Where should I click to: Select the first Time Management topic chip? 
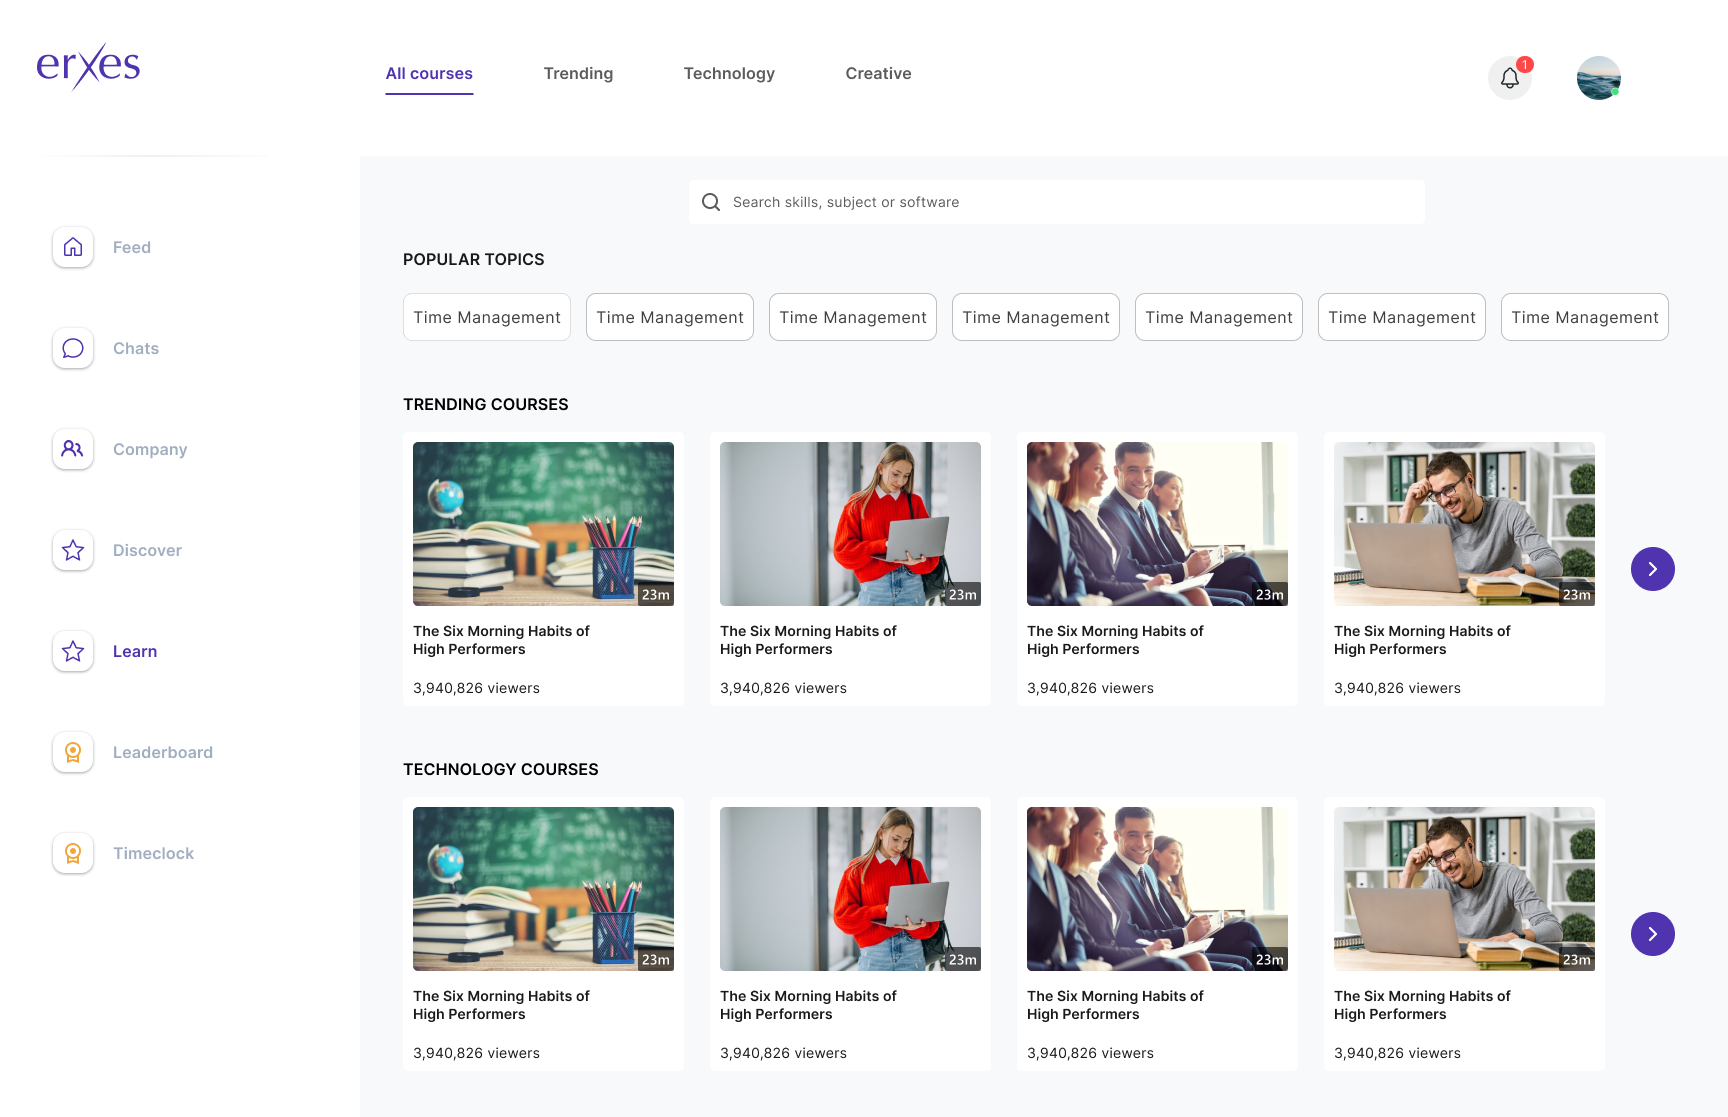point(487,317)
